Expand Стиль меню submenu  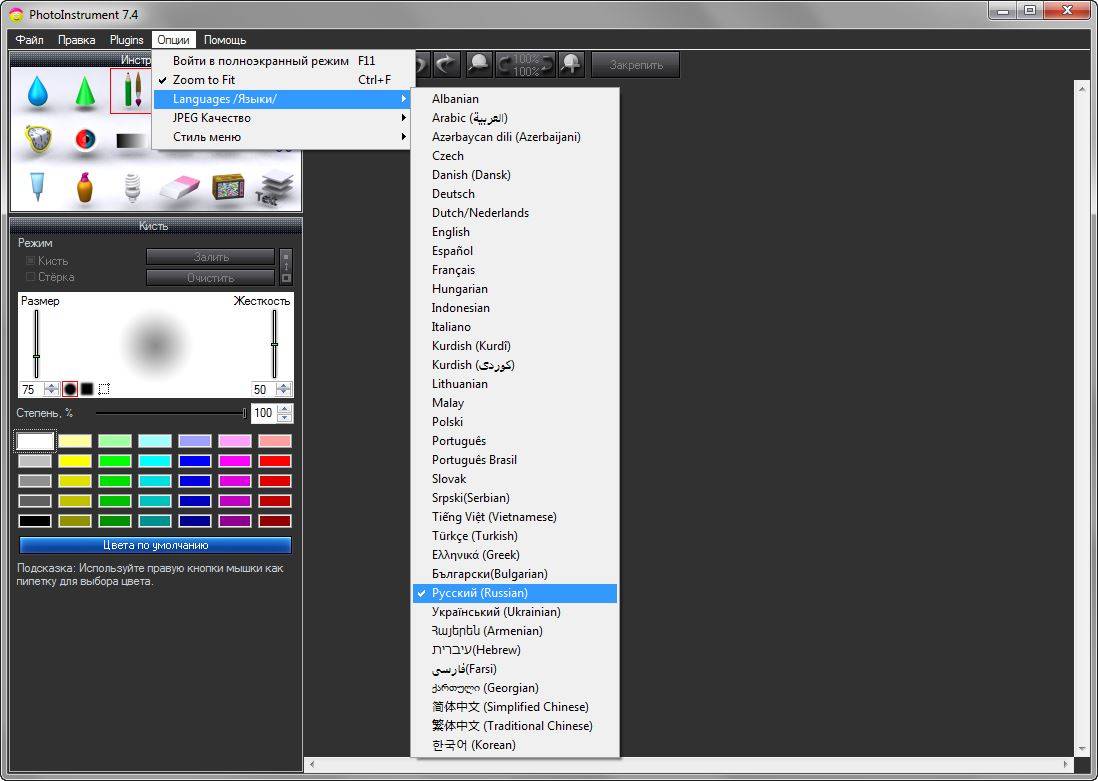coord(283,137)
